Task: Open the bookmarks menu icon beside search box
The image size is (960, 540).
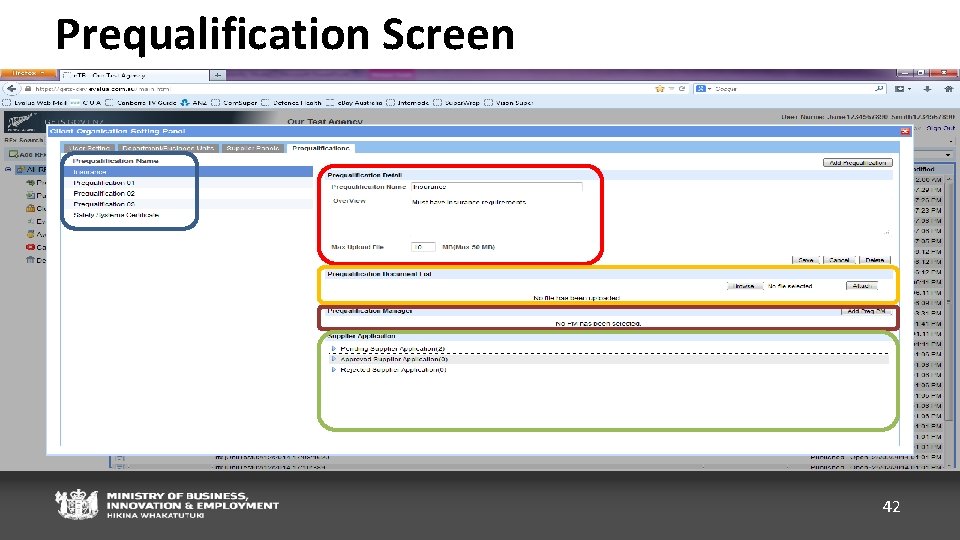Action: coord(899,89)
